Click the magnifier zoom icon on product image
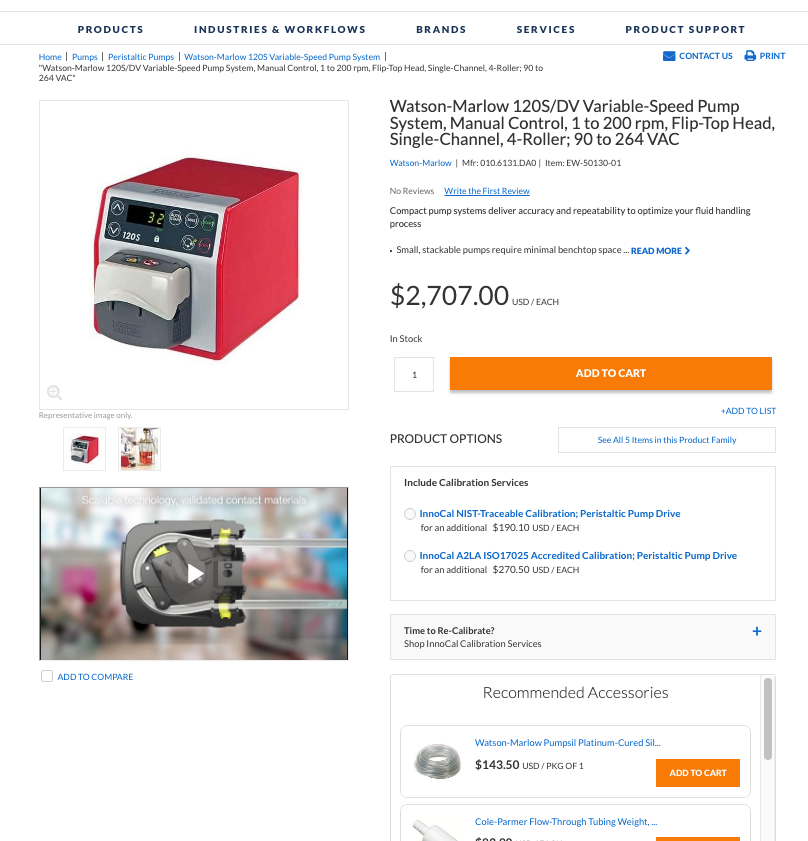 tap(54, 393)
